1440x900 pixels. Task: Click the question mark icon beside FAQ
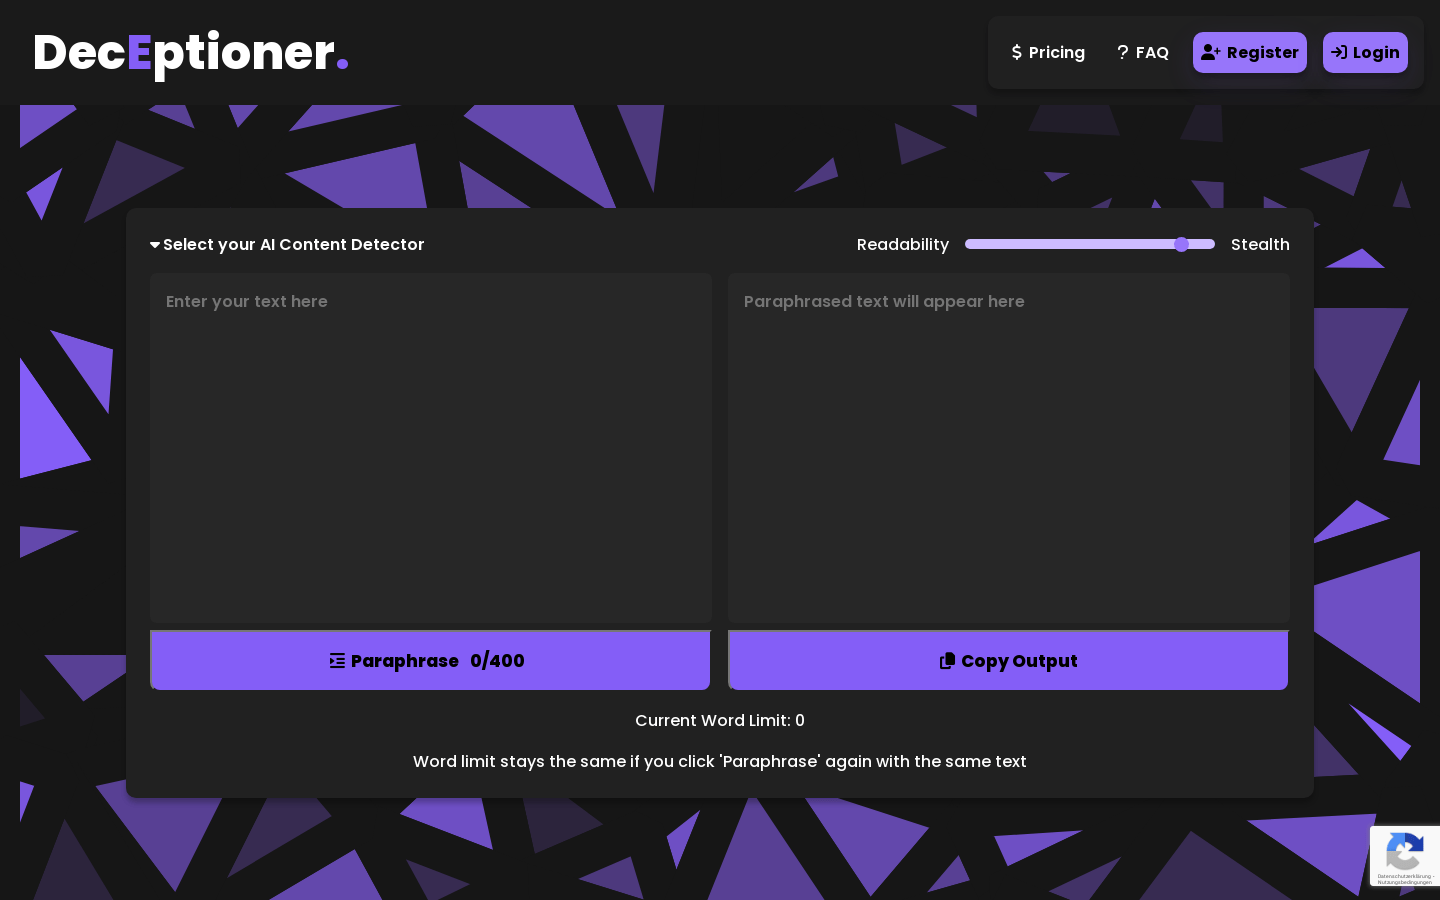pos(1122,52)
